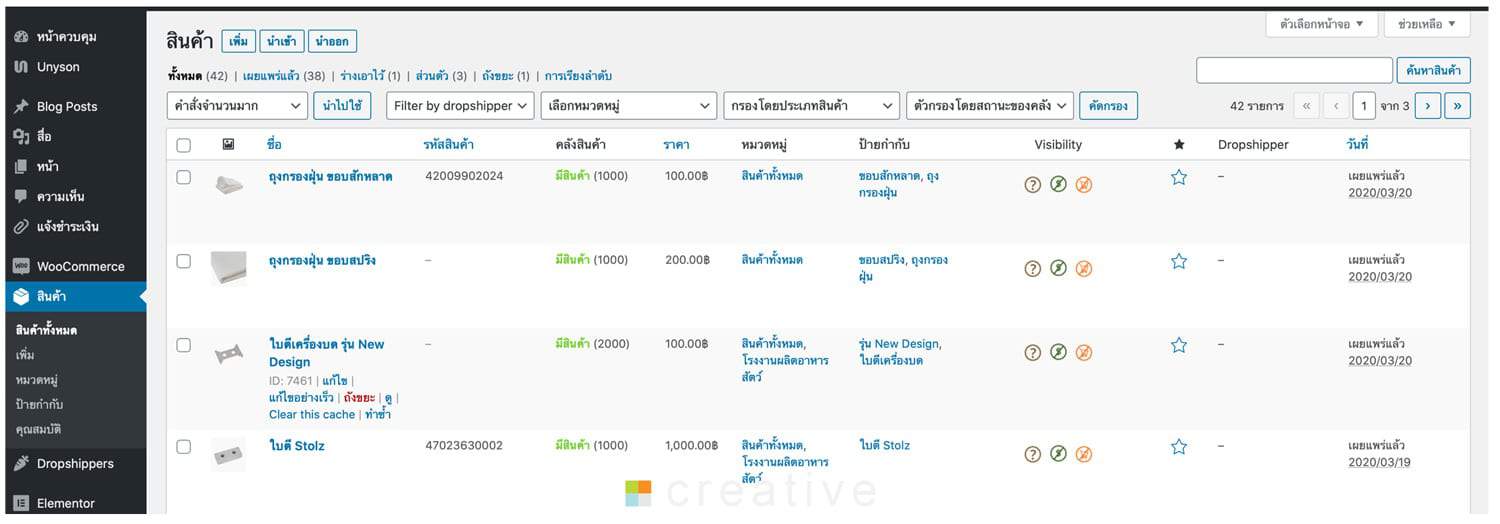Select checkbox for ถุงกรองฝุ่น ขอบสปริง product
This screenshot has height=524, width=1500.
pyautogui.click(x=184, y=261)
